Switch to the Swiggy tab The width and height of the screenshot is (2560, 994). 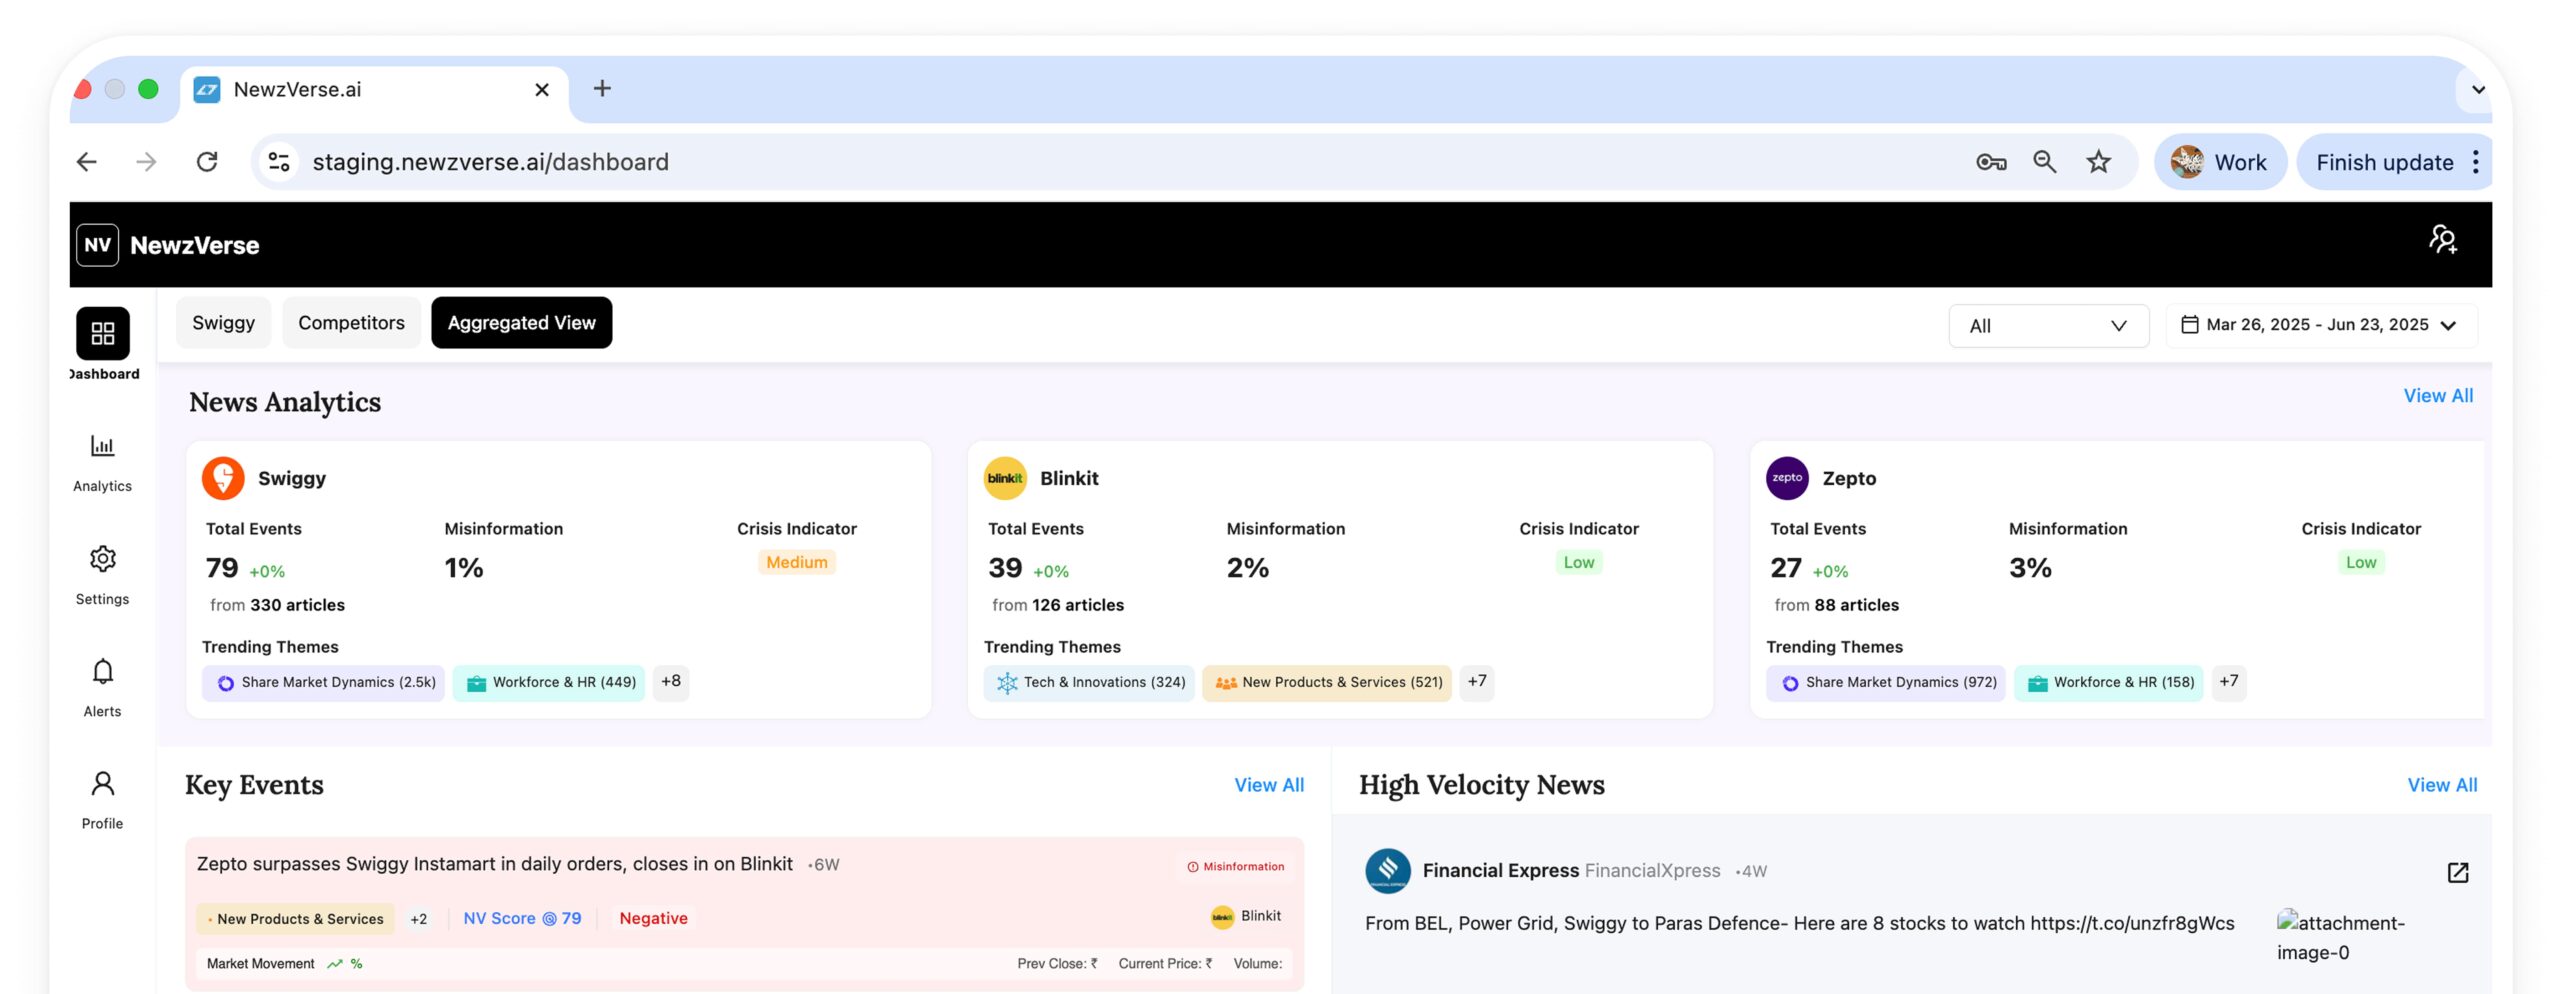click(x=223, y=323)
